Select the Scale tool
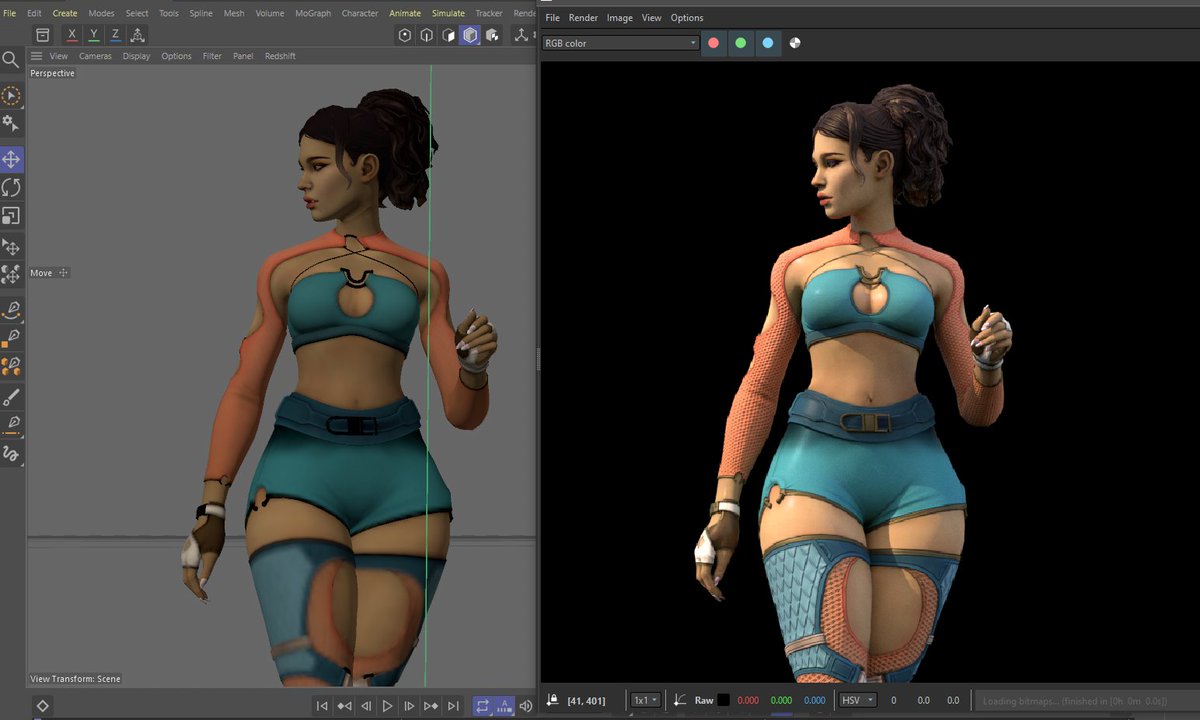This screenshot has height=720, width=1200. click(x=11, y=215)
